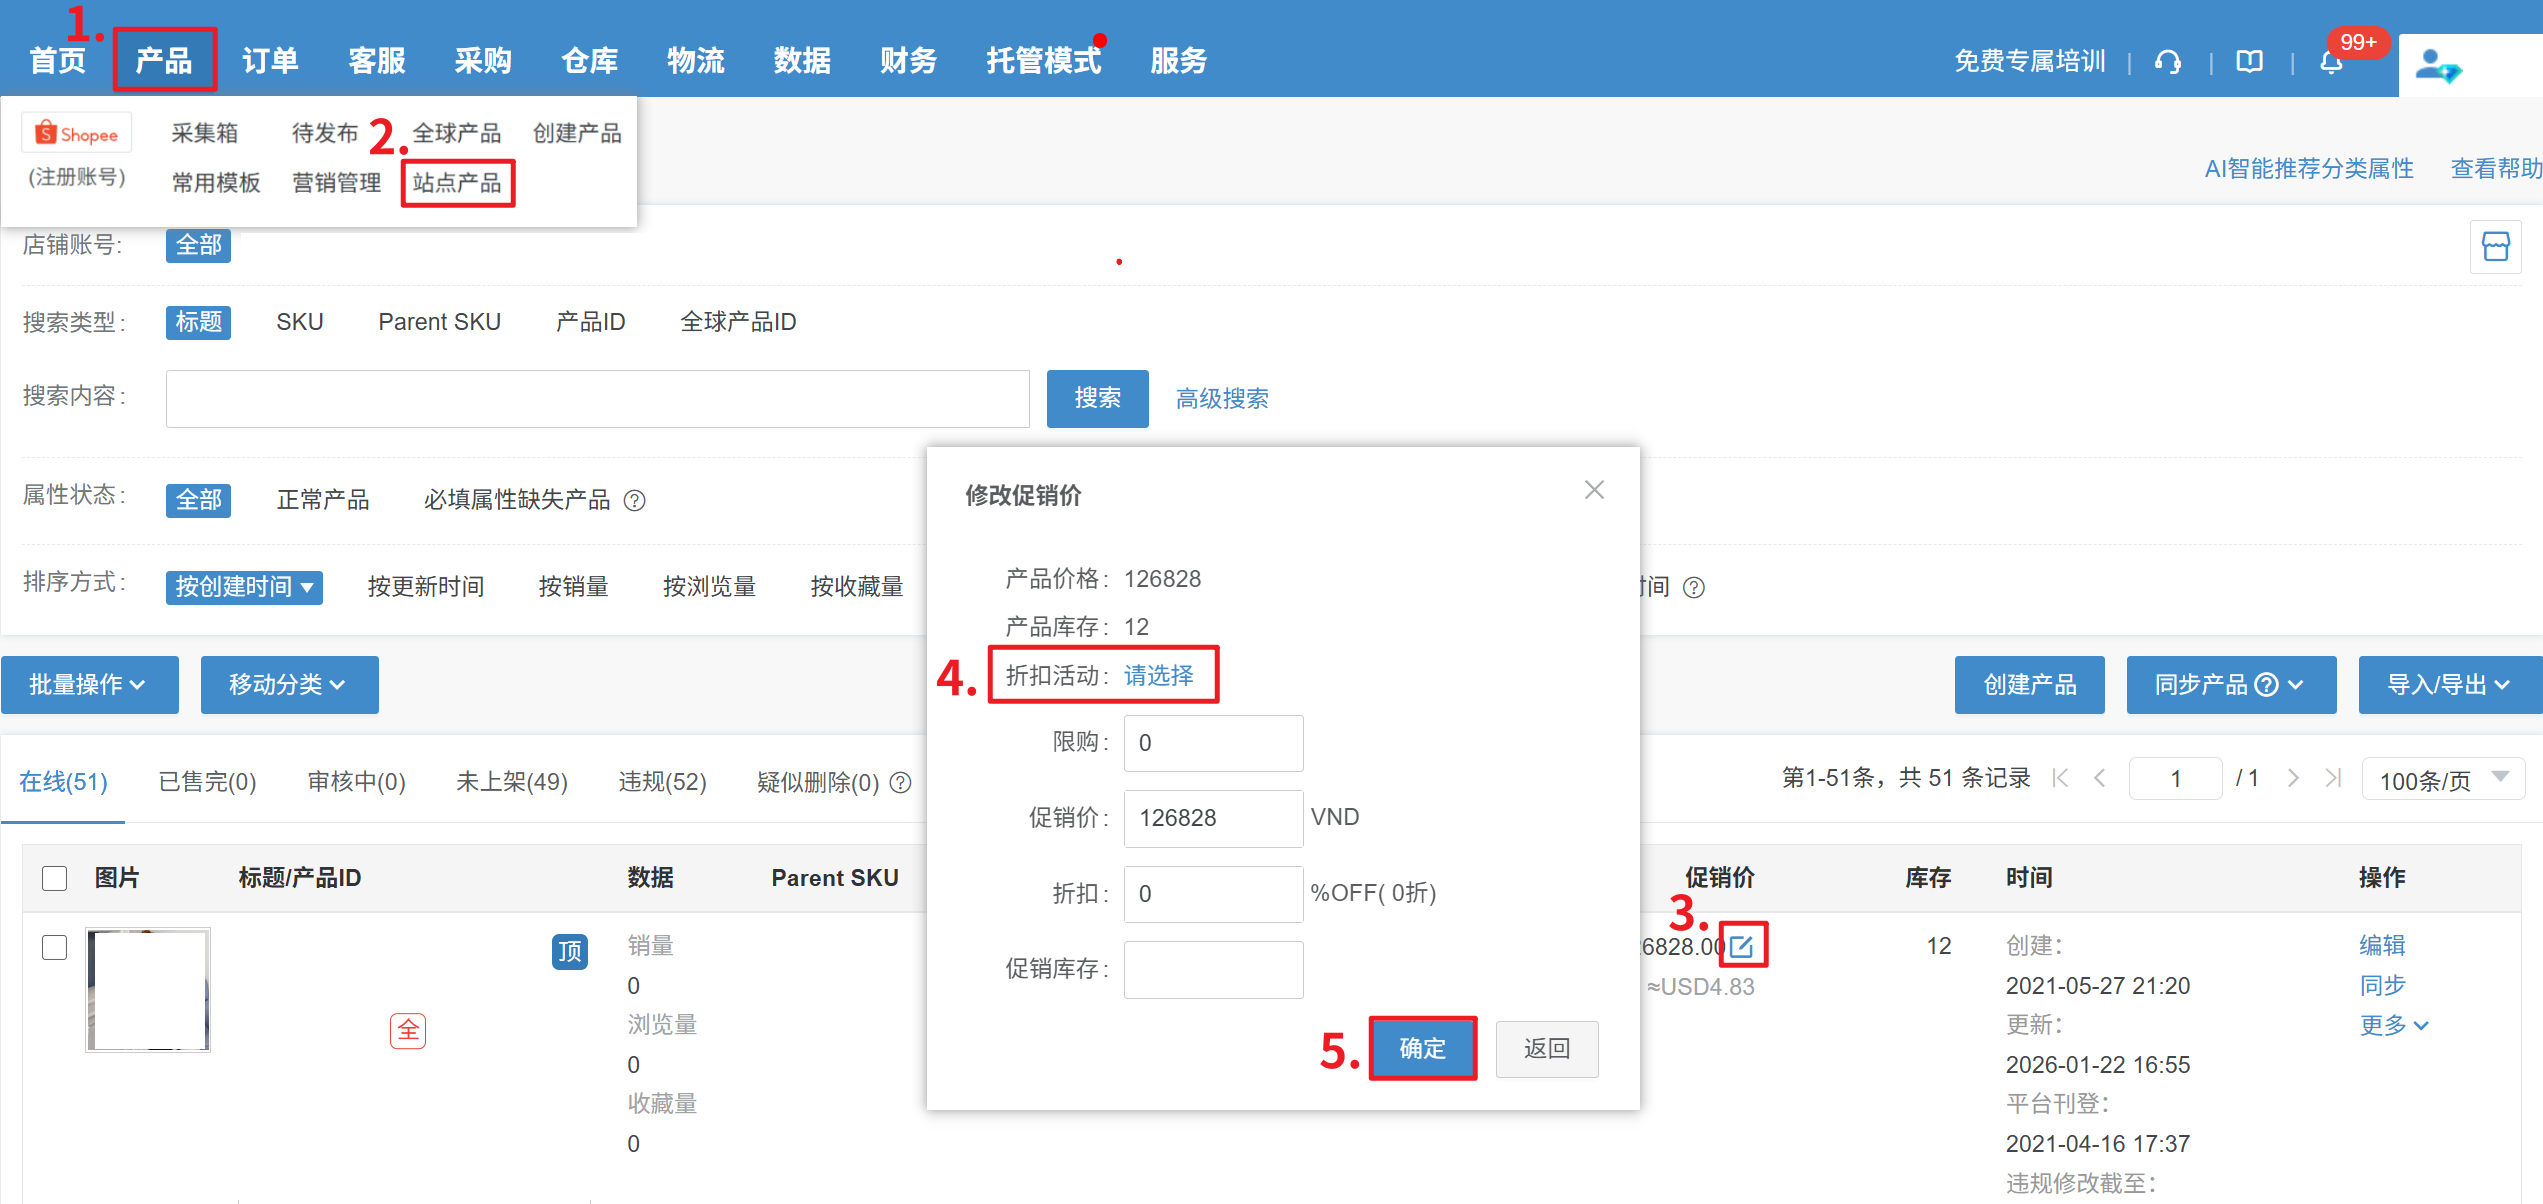The width and height of the screenshot is (2543, 1204).
Task: Open the help manual book icon
Action: pyautogui.click(x=2249, y=62)
